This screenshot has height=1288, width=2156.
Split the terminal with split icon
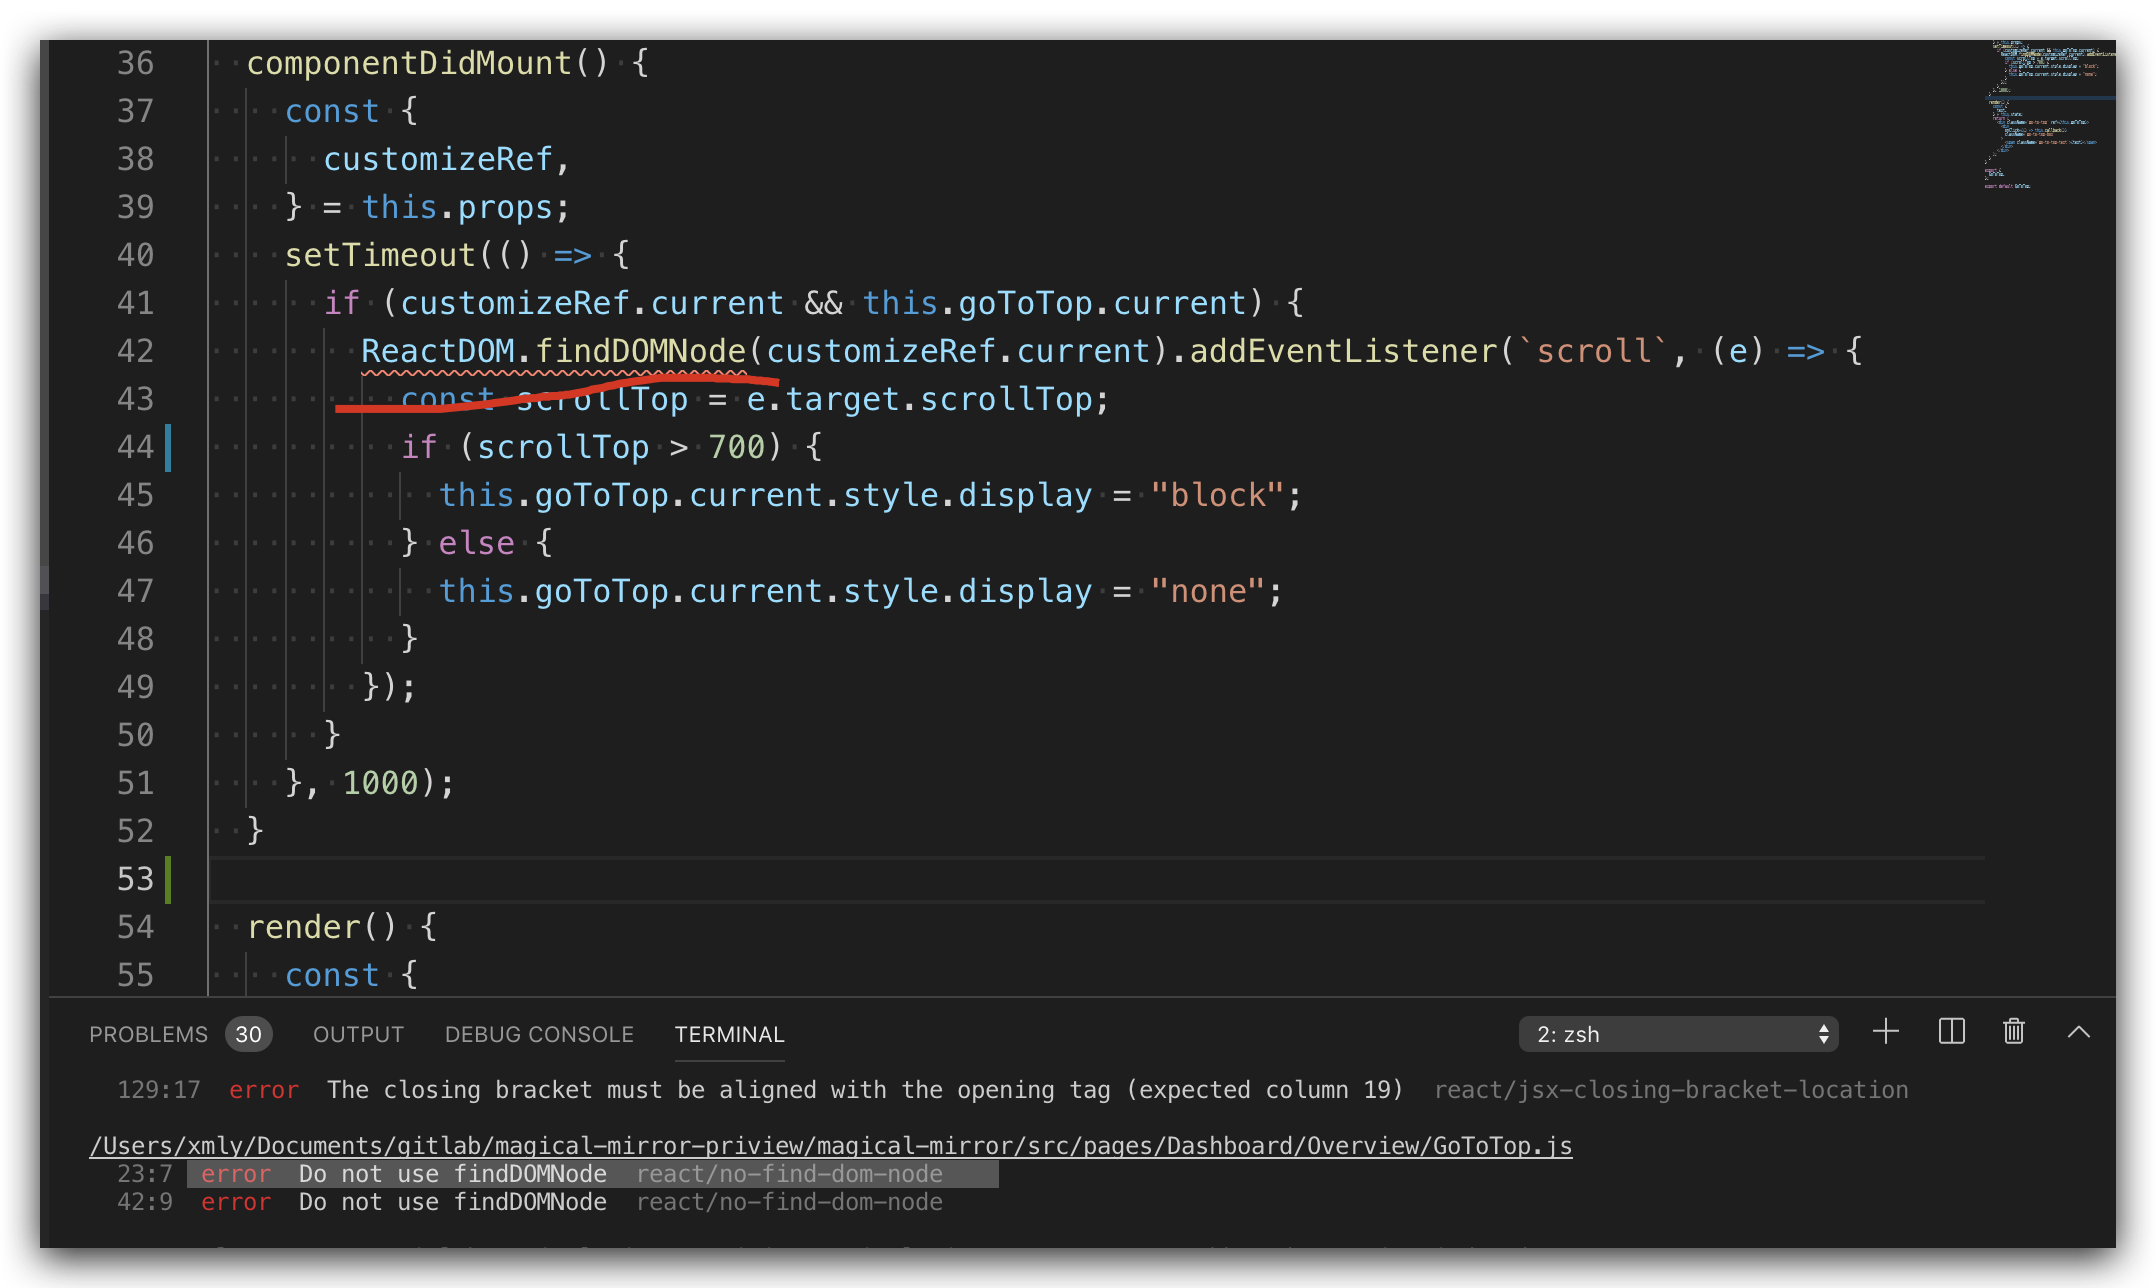tap(1951, 1032)
